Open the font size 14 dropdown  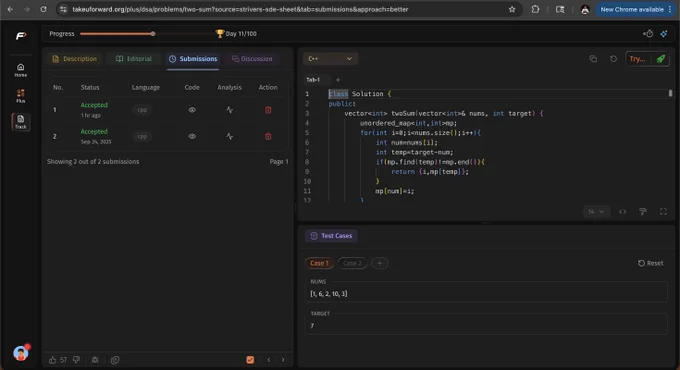pos(596,212)
